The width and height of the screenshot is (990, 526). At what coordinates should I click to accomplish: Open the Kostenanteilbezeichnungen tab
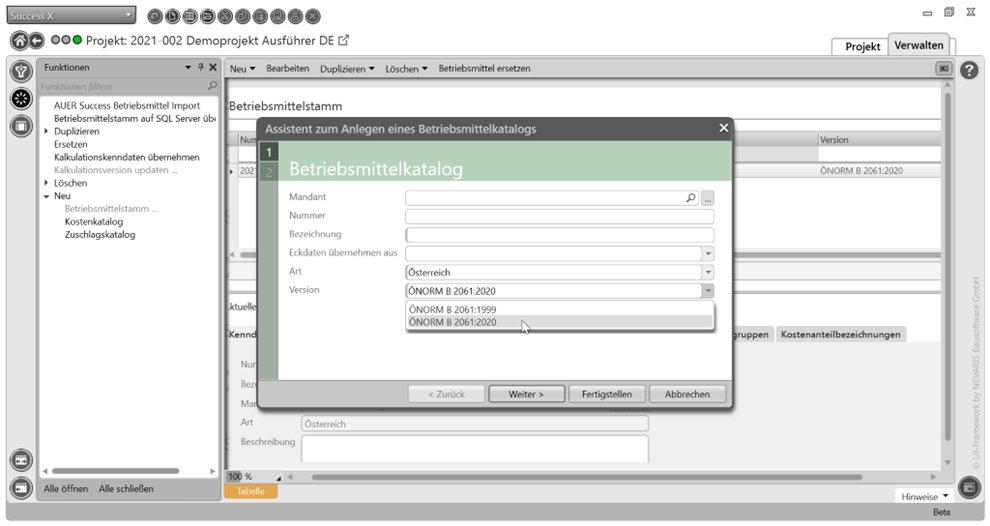pyautogui.click(x=840, y=335)
